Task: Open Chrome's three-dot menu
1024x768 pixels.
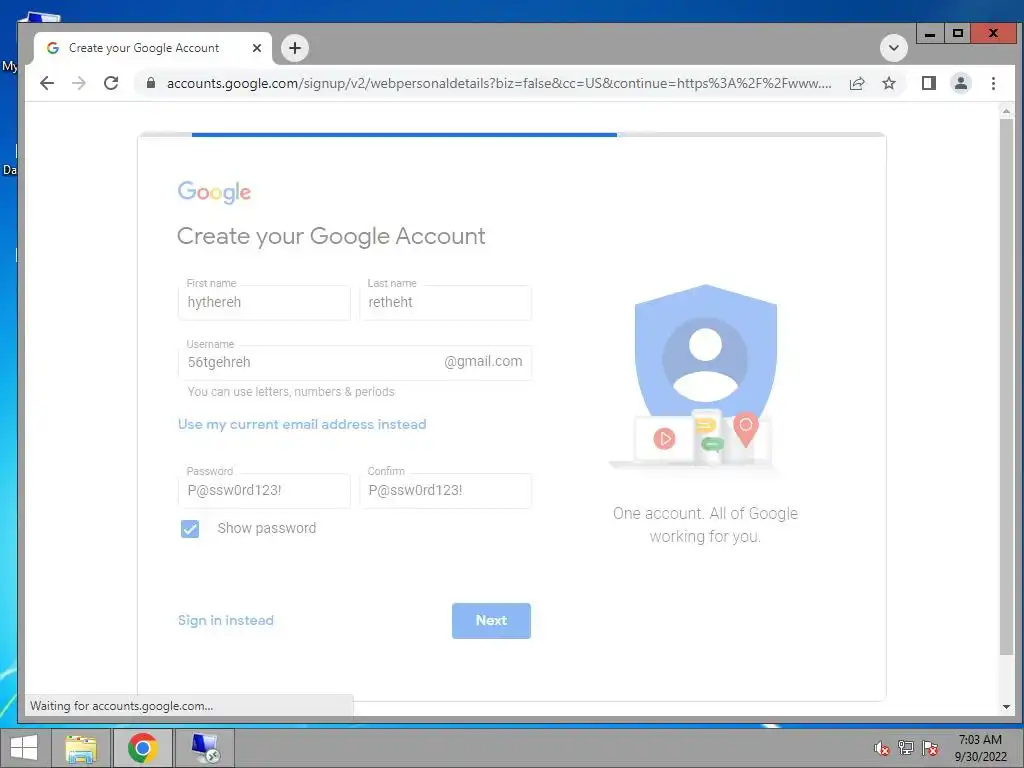Action: [x=993, y=83]
